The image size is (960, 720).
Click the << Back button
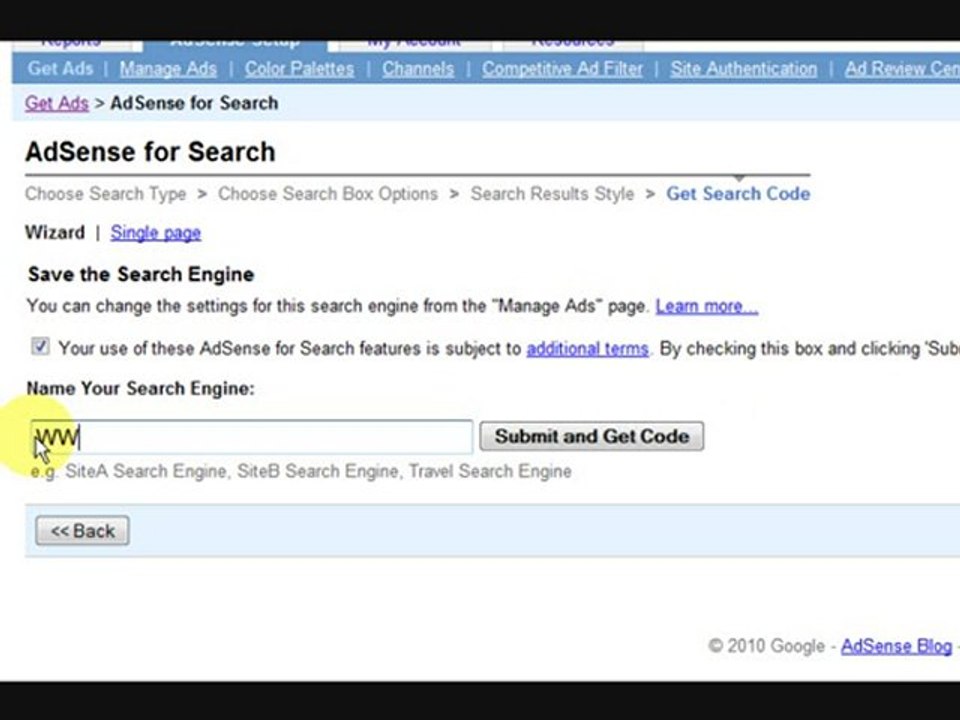[82, 530]
